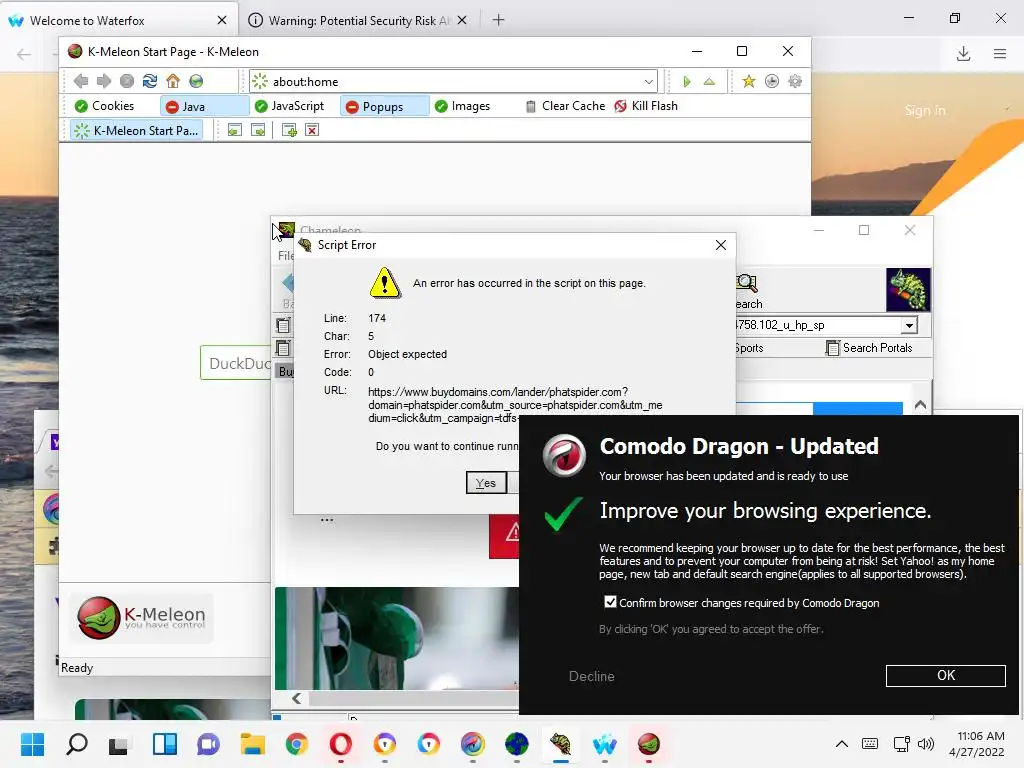Click the K-Meleon logo banner

click(141, 617)
